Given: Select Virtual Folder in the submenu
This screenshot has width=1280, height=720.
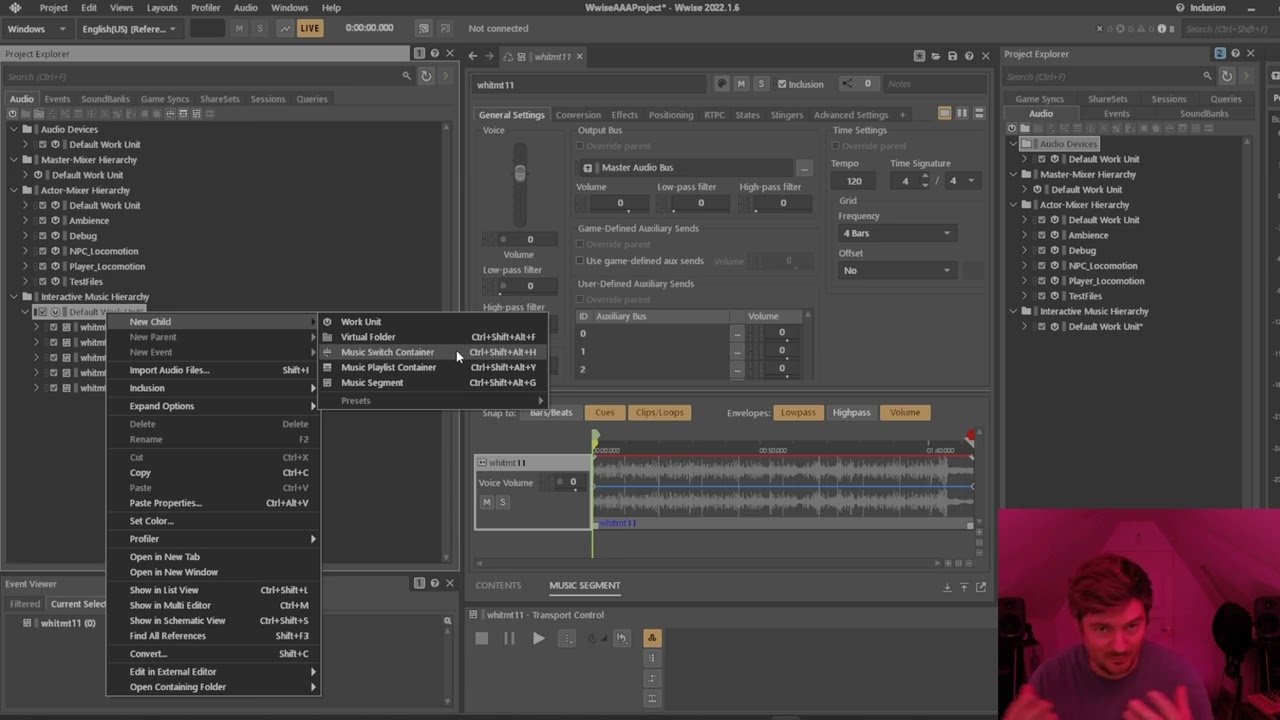Looking at the screenshot, I should point(431,337).
